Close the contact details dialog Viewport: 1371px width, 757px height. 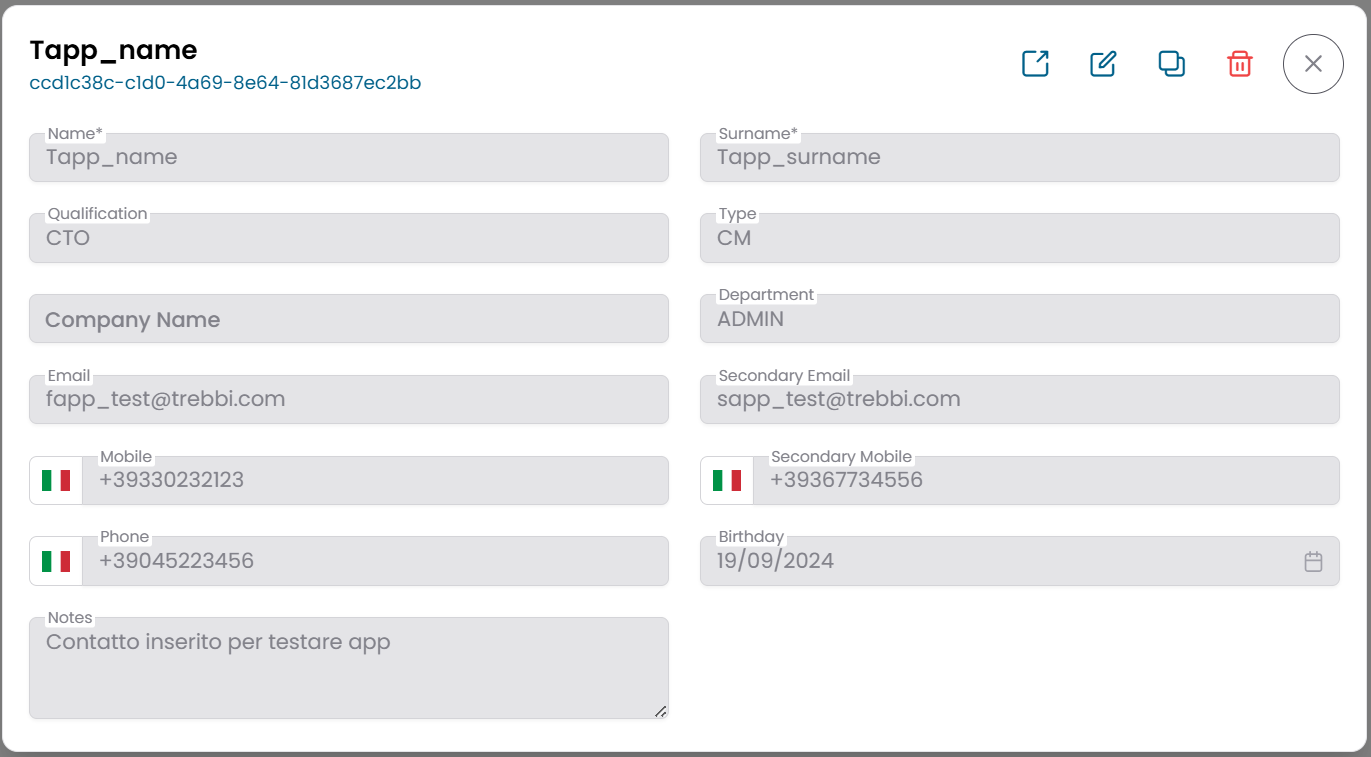1313,63
